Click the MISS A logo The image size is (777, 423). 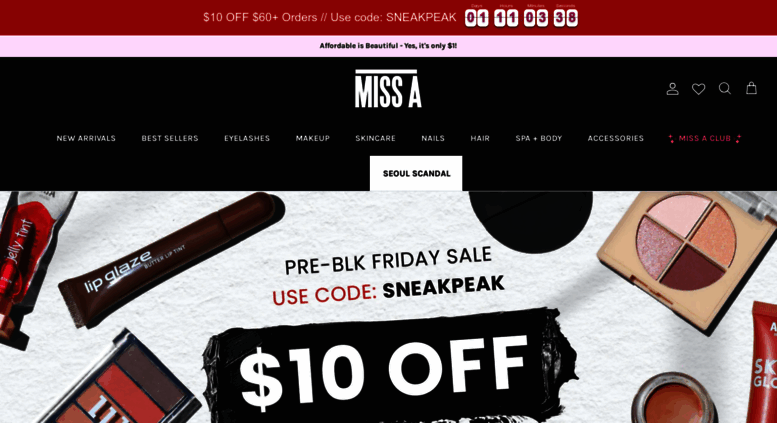(388, 89)
